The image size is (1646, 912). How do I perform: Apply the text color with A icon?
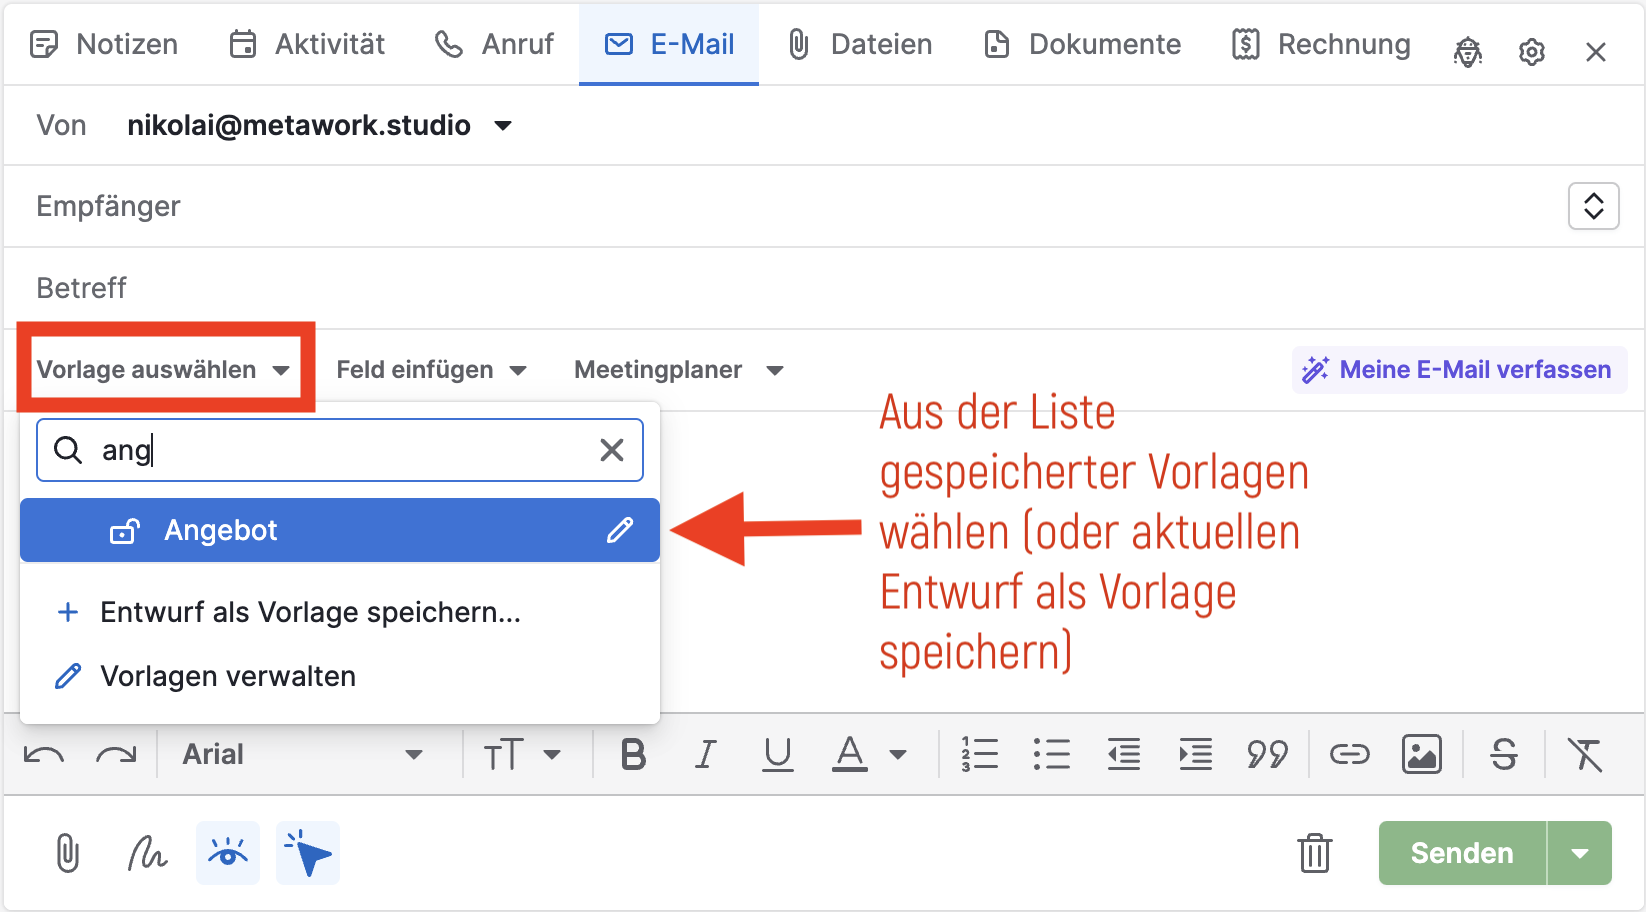850,755
